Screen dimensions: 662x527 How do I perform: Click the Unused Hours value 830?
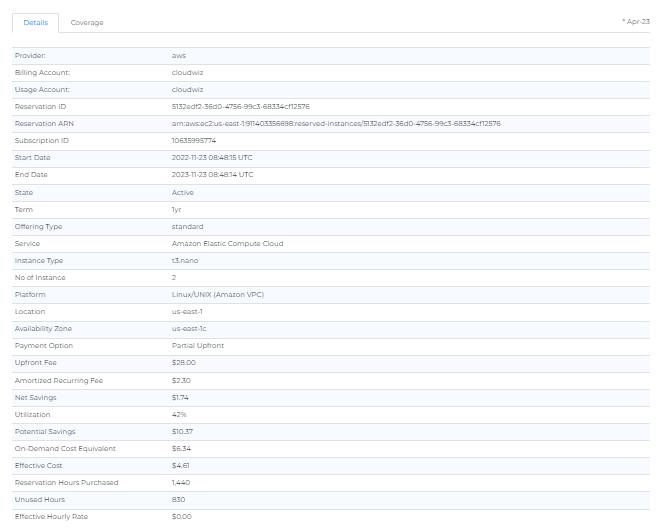point(179,499)
